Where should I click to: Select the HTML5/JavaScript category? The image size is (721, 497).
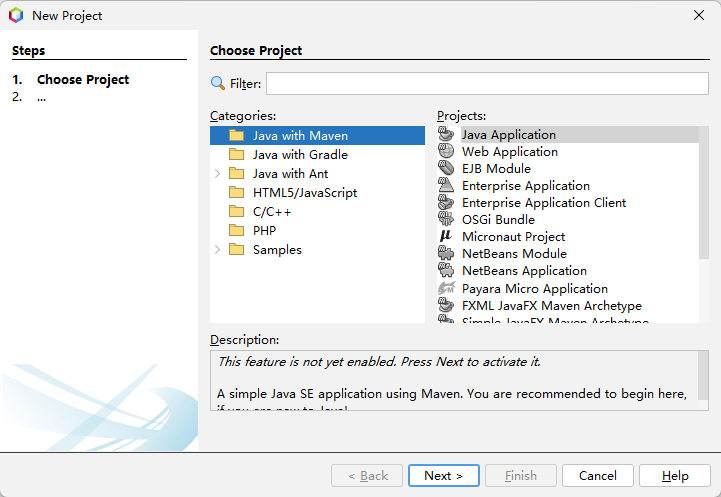click(304, 193)
